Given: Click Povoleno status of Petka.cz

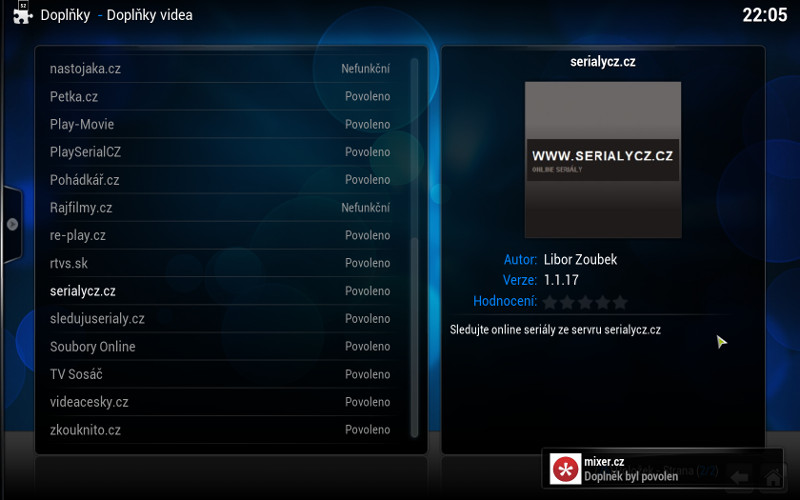Looking at the screenshot, I should pyautogui.click(x=367, y=96).
